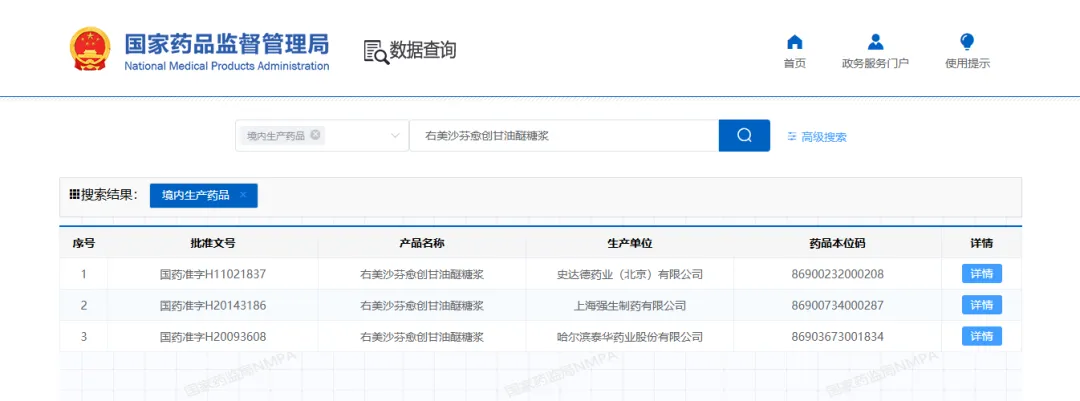The height and width of the screenshot is (401, 1080).
Task: Click 序号 column header
Action: (83, 243)
